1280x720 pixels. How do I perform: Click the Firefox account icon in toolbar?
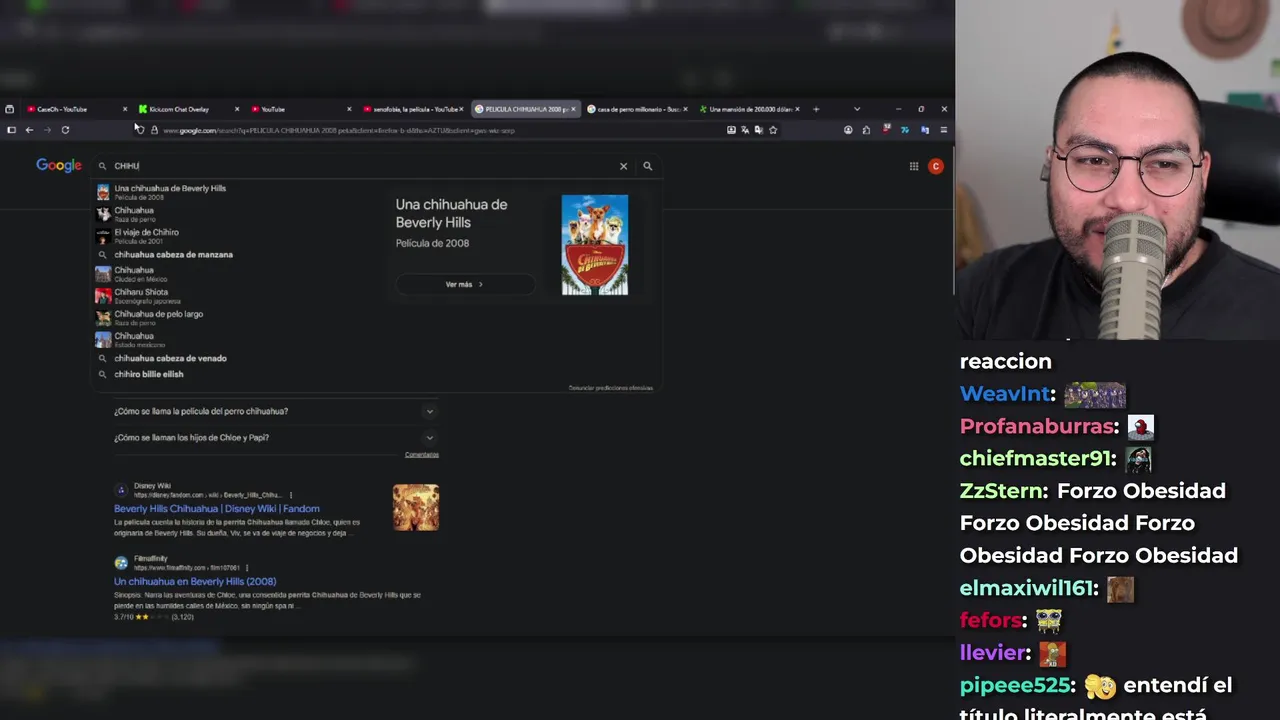pyautogui.click(x=848, y=130)
